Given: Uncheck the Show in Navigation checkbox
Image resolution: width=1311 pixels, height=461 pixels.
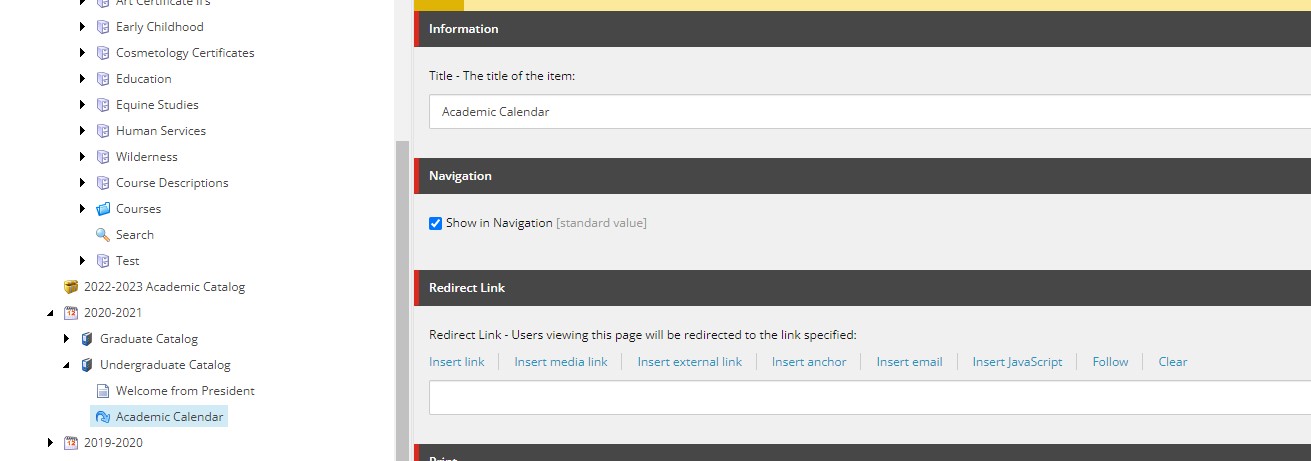Looking at the screenshot, I should (x=435, y=223).
